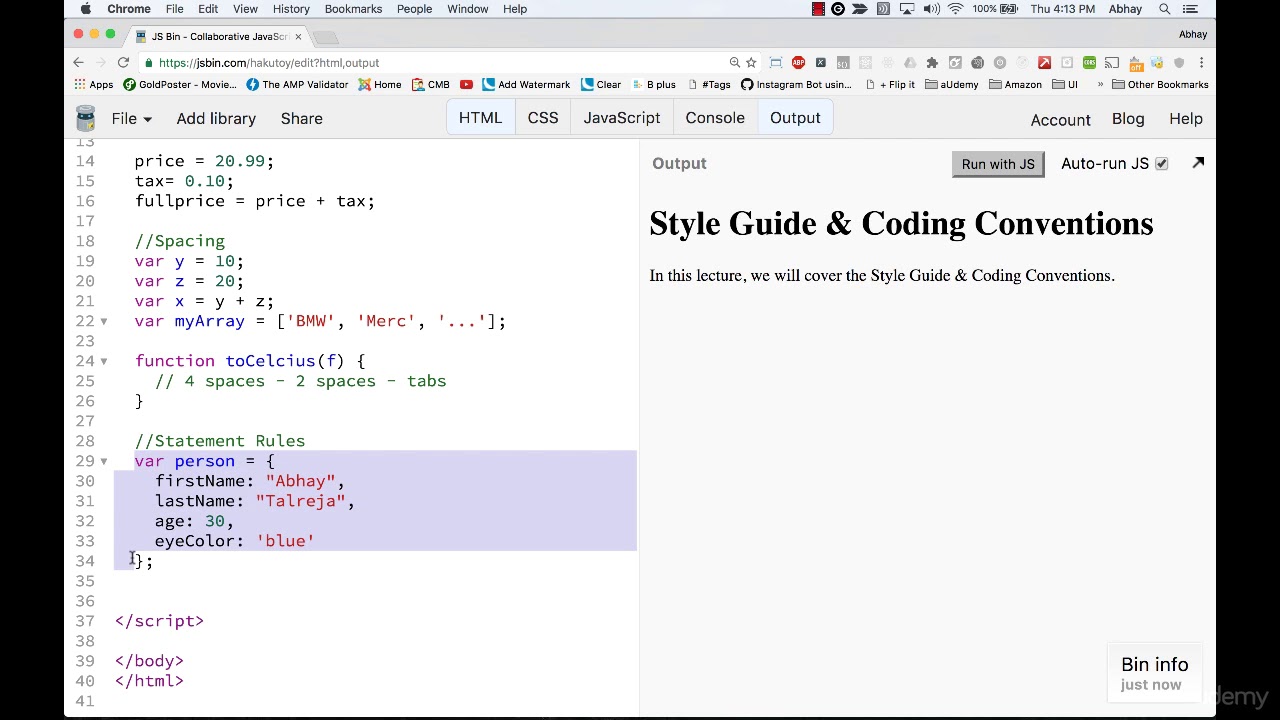Open The AMP Validator bookmark

(x=297, y=85)
